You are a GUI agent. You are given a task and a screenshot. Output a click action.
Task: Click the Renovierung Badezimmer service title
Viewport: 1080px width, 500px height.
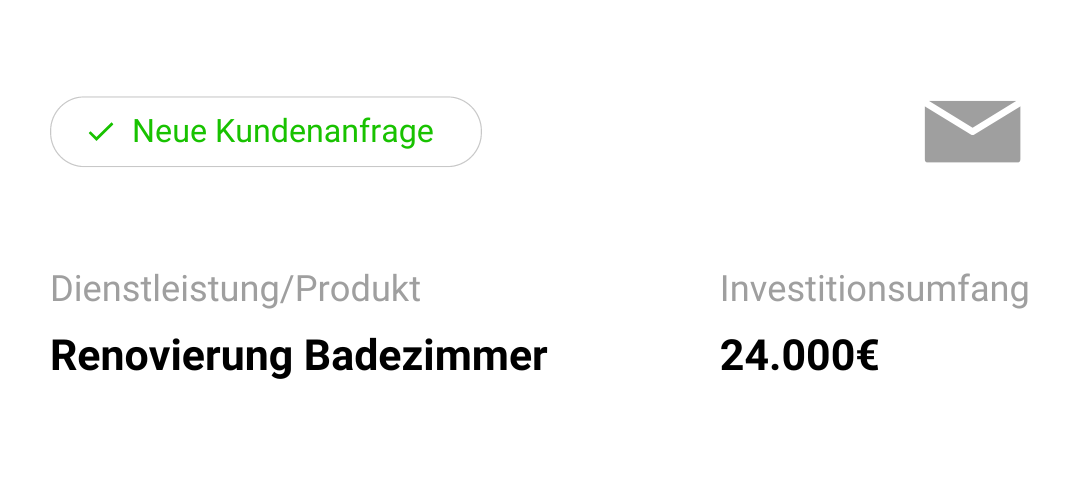(299, 357)
